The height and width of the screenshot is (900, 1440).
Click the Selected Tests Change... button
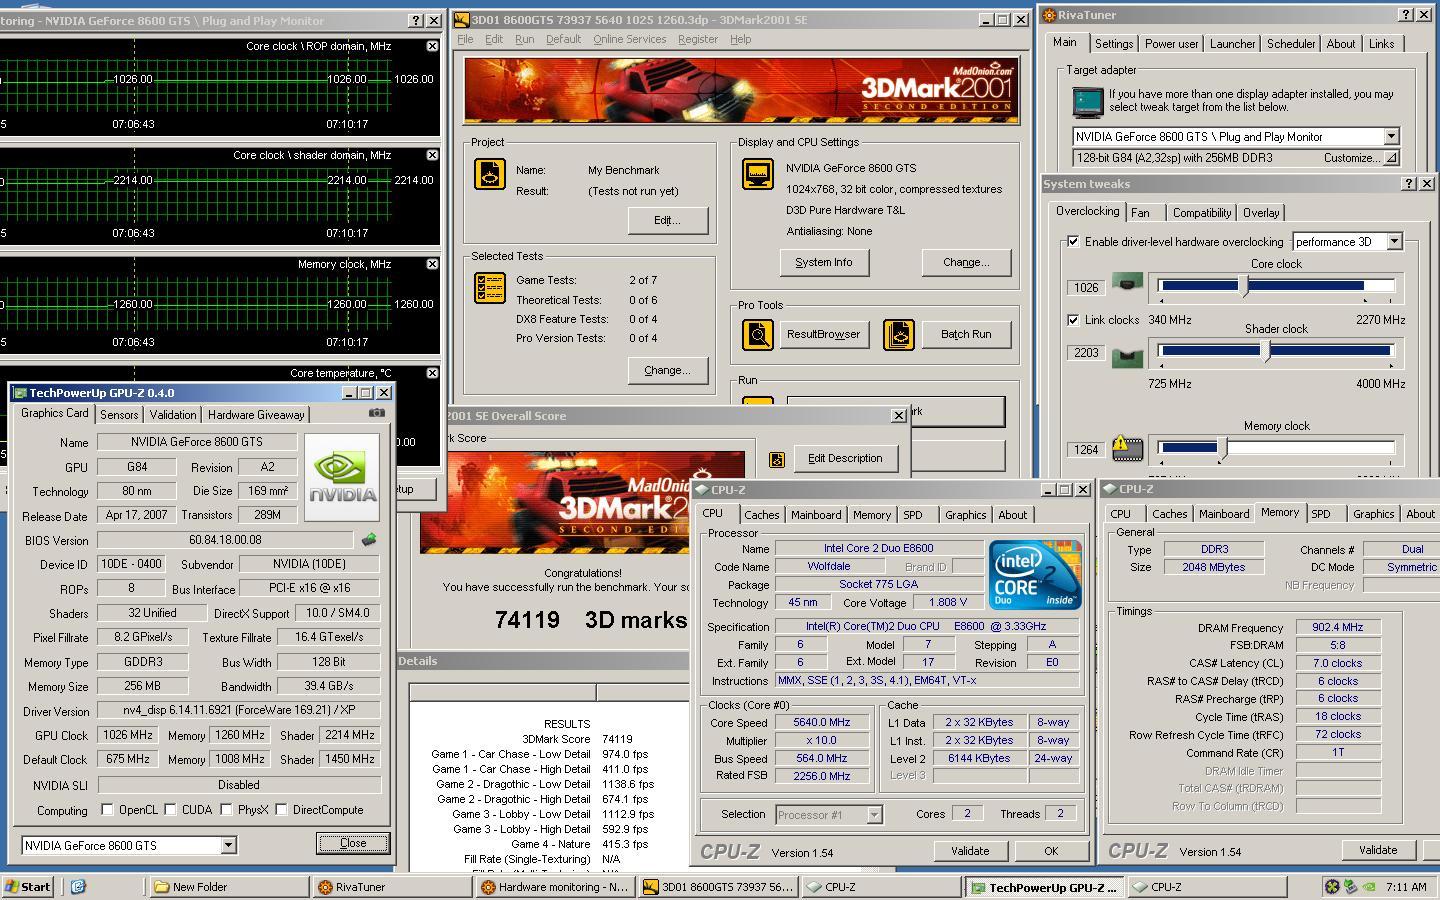[x=667, y=370]
